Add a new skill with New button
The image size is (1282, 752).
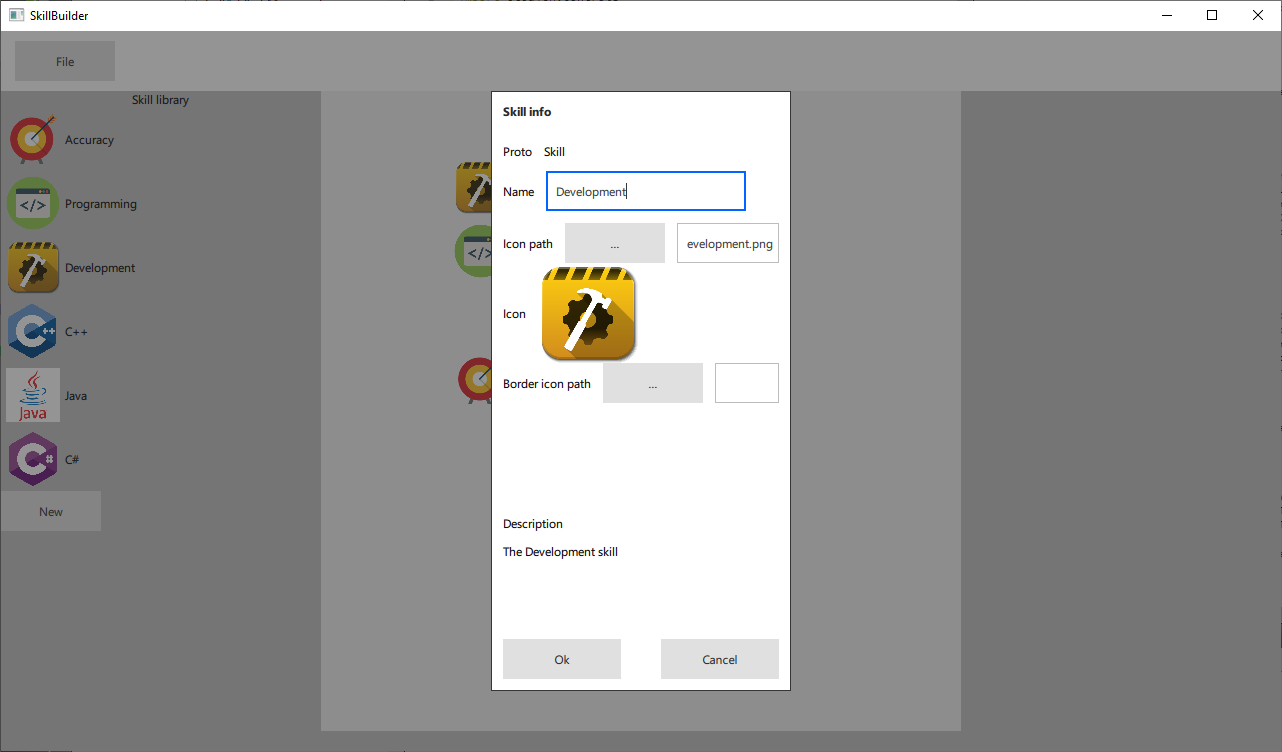coord(51,512)
